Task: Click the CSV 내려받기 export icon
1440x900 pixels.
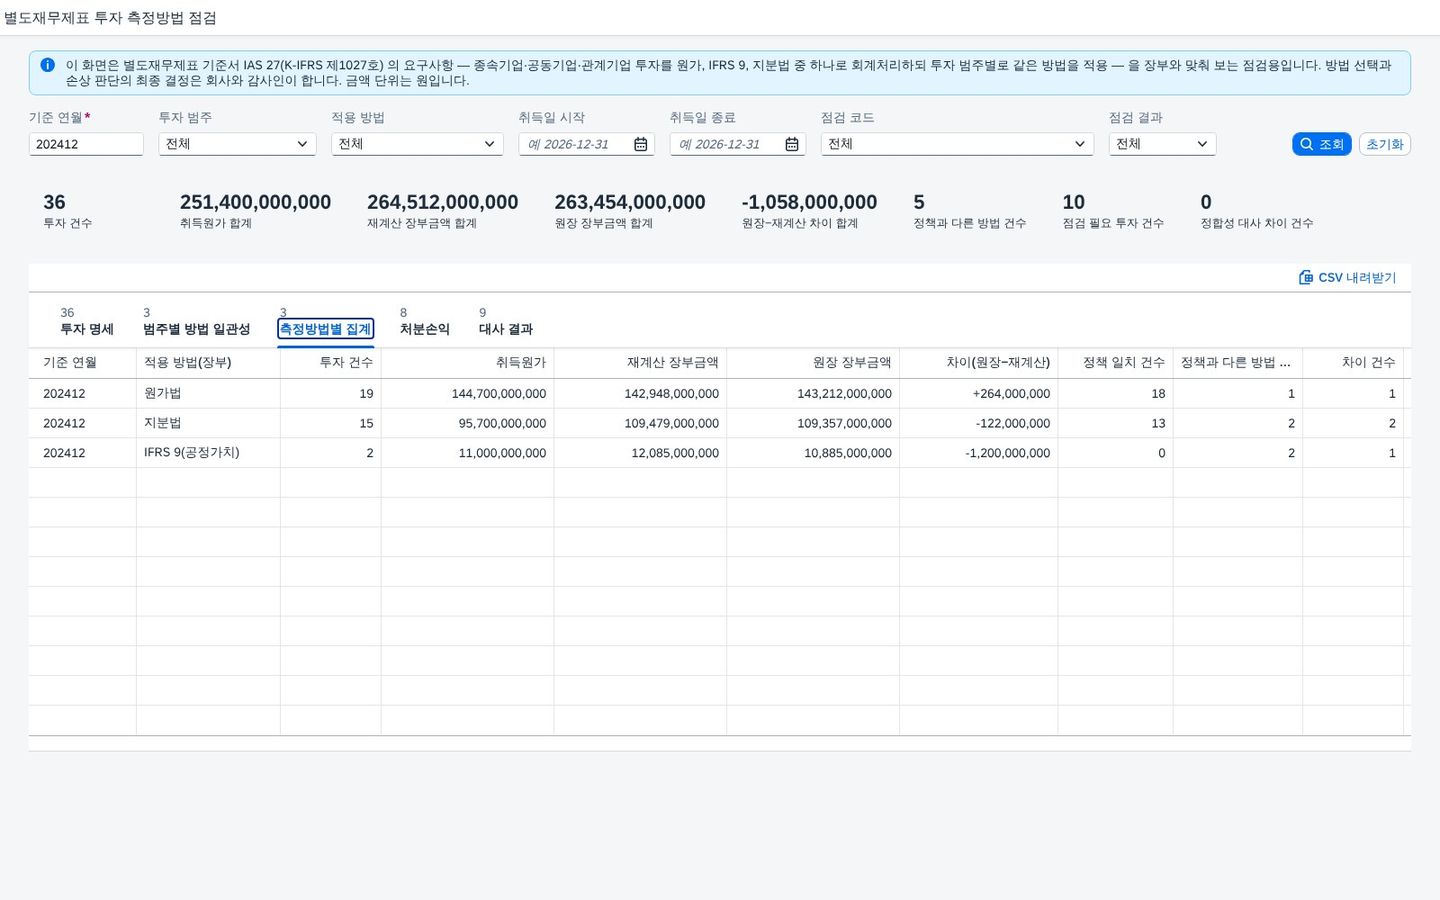Action: (1306, 277)
